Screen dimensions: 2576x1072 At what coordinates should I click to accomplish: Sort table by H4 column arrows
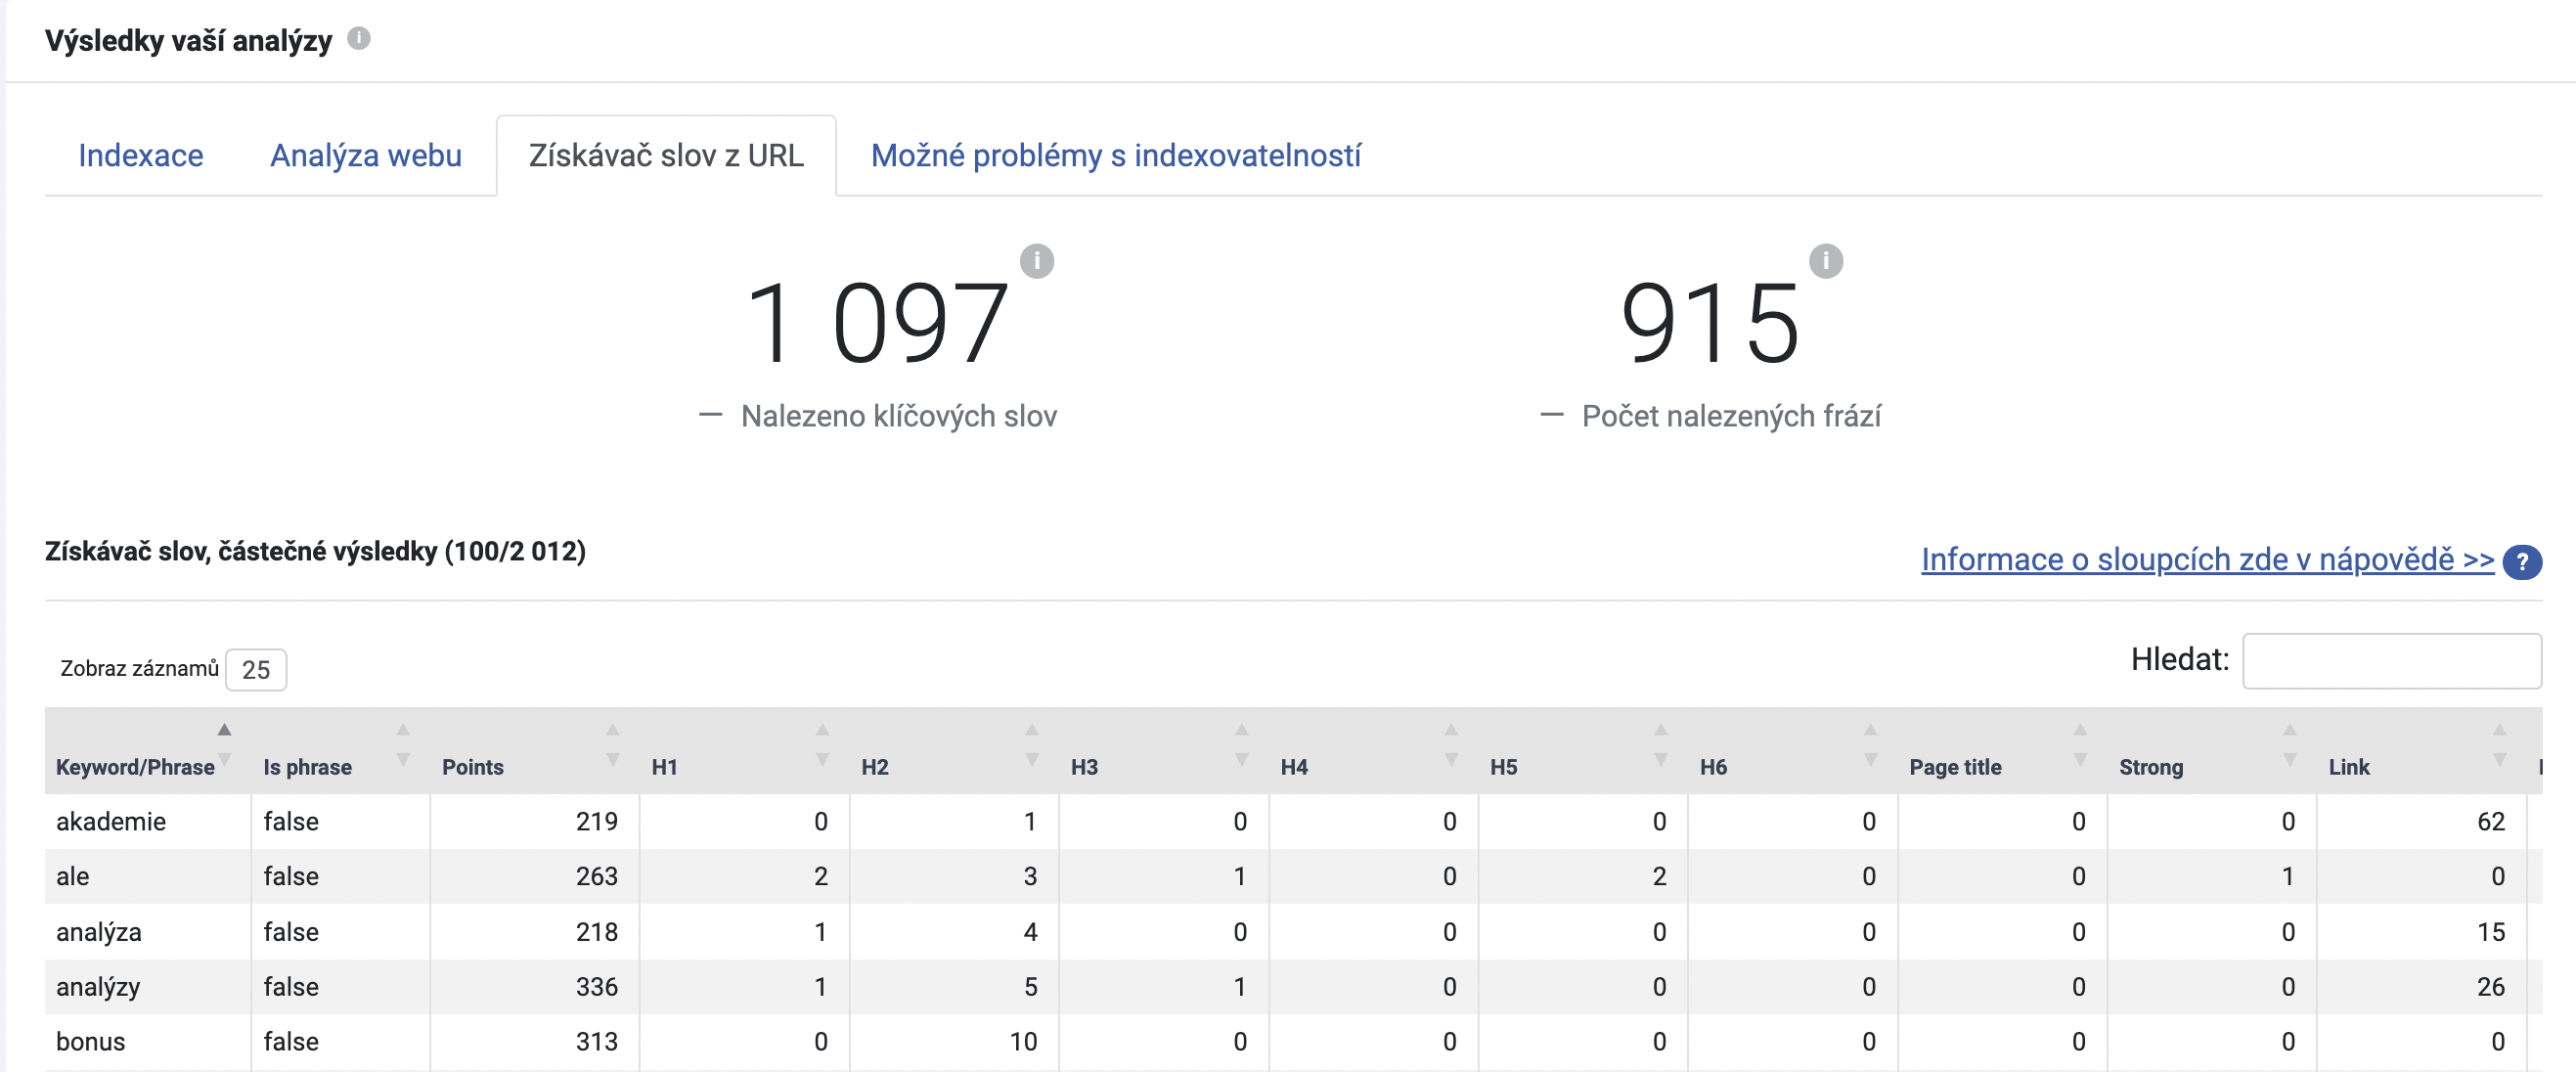click(x=1451, y=744)
